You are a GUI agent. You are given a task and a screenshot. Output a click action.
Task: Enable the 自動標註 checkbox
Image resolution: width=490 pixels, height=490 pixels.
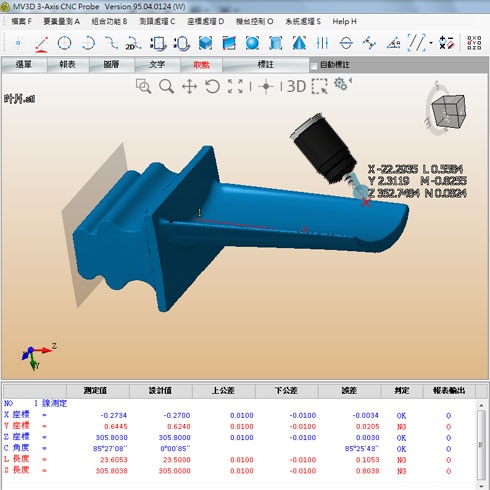pyautogui.click(x=314, y=65)
